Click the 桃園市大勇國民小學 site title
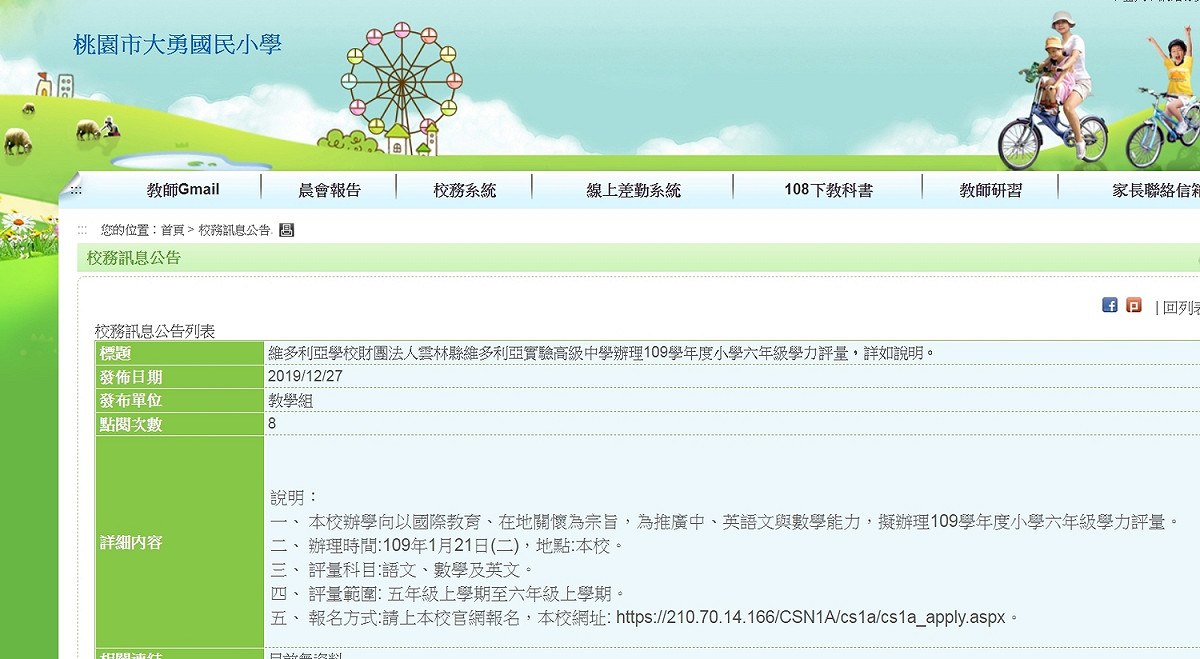Viewport: 1200px width, 659px height. click(178, 44)
